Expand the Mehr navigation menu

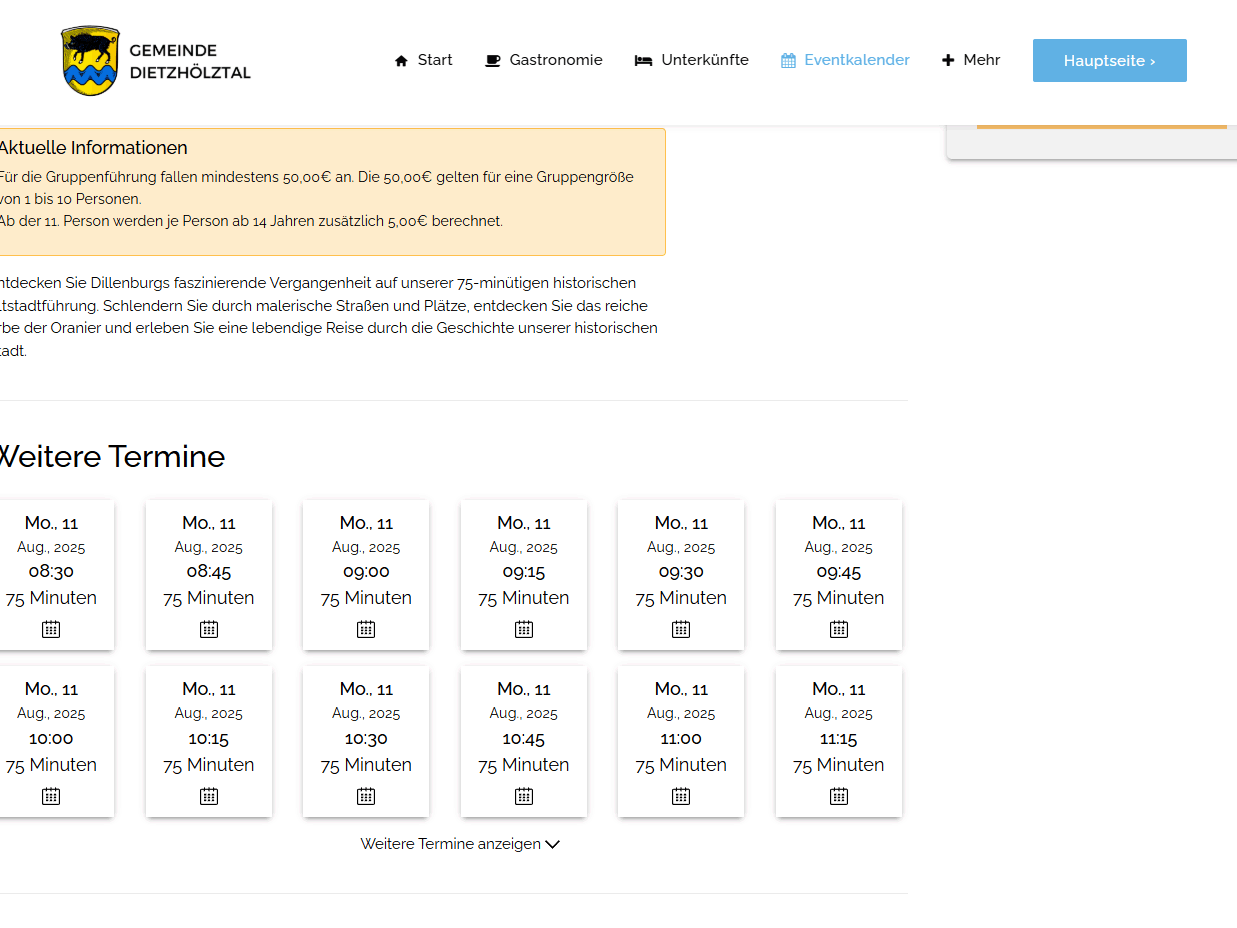point(971,60)
